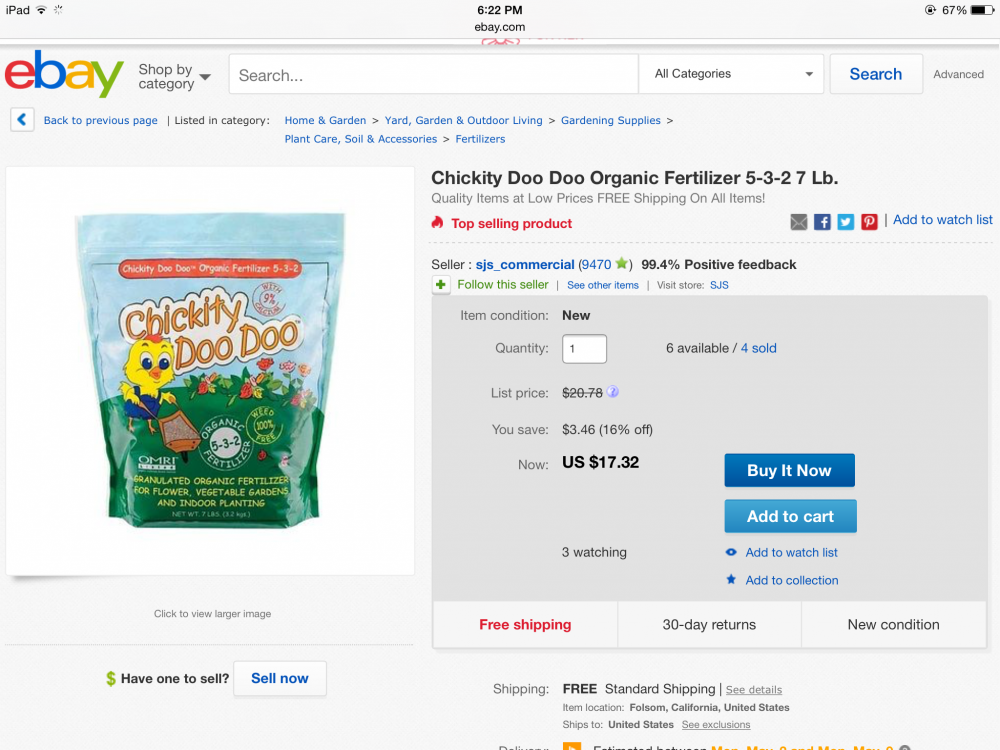The height and width of the screenshot is (750, 1000).
Task: Open the Shop by category dropdown
Action: [174, 76]
